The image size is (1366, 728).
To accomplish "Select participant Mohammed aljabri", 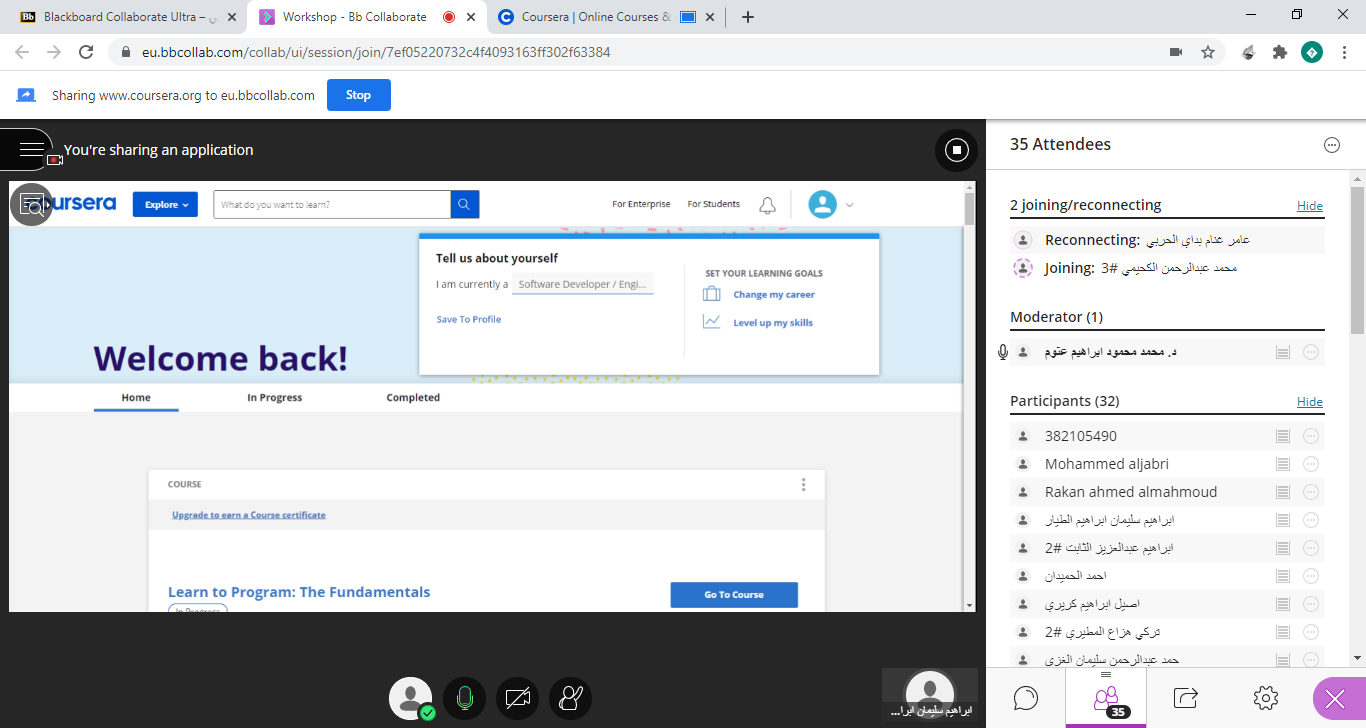I will 1107,464.
